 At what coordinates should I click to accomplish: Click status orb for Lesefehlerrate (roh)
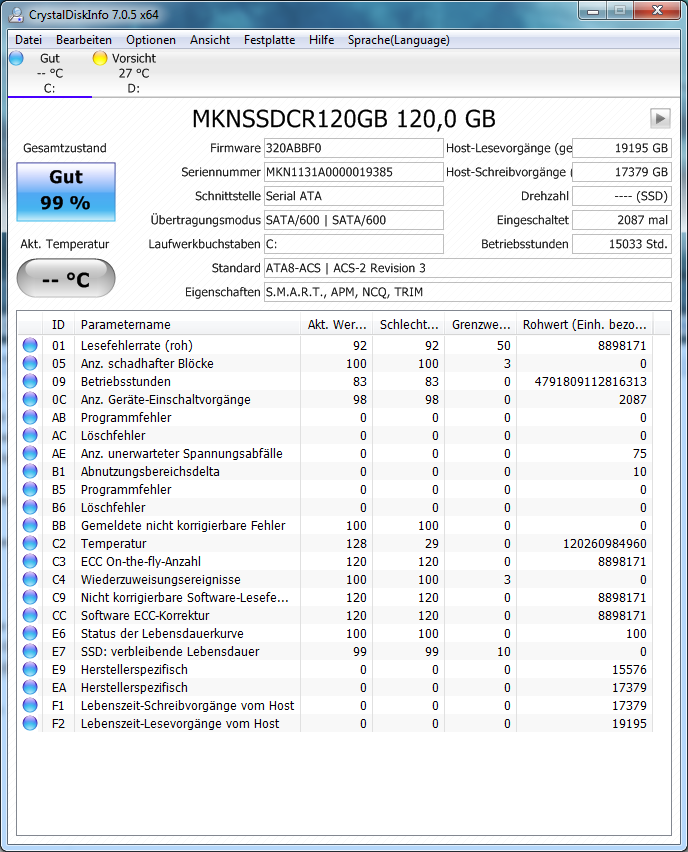tap(30, 345)
